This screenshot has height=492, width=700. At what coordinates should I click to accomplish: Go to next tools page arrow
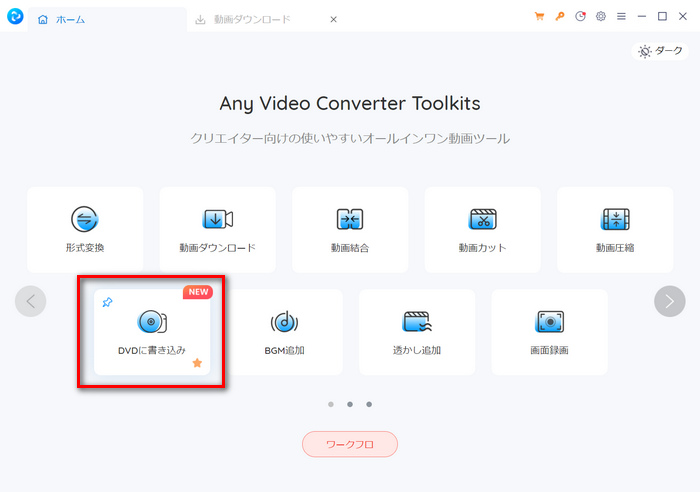pos(670,301)
